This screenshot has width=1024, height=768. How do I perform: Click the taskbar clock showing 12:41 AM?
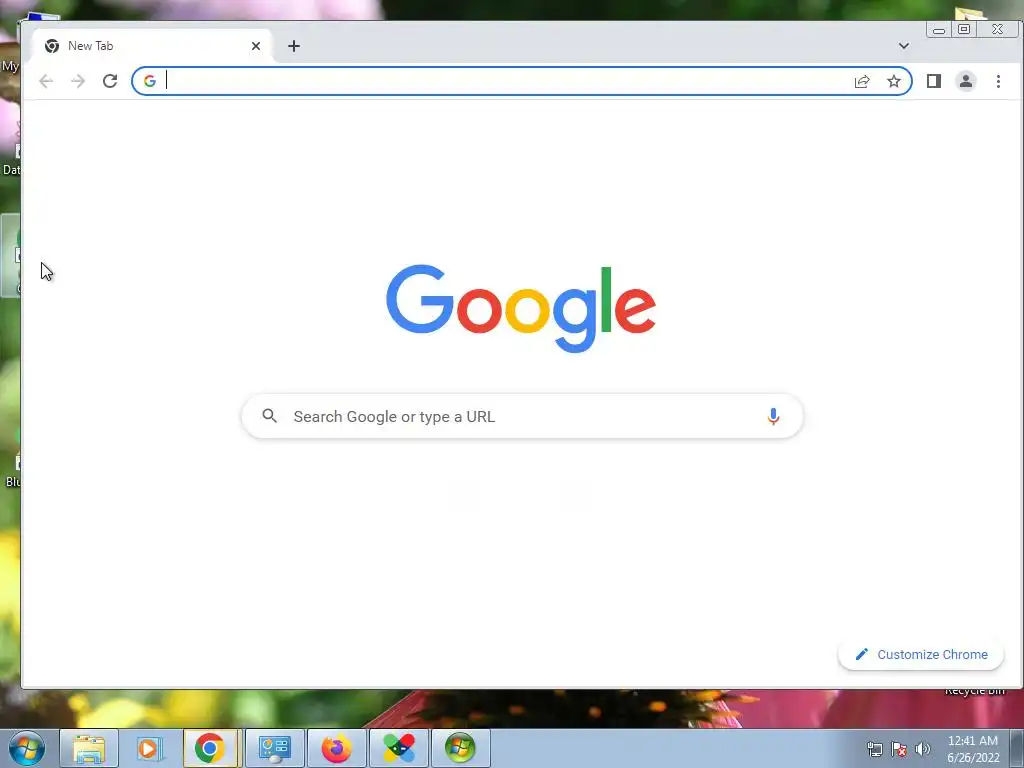[x=972, y=749]
